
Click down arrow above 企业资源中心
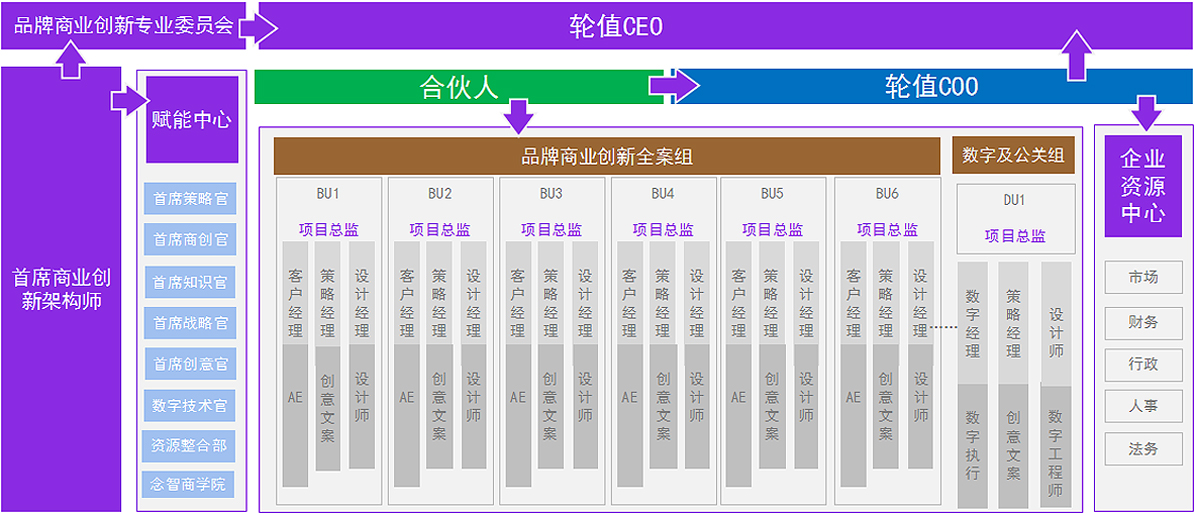1147,111
